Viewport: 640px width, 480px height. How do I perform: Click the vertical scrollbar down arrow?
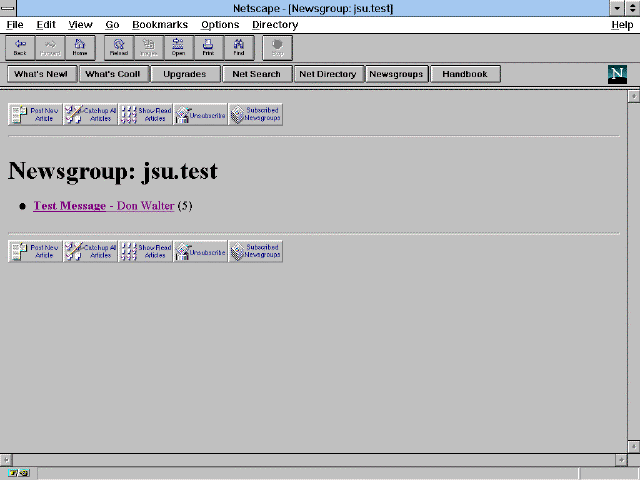click(634, 446)
